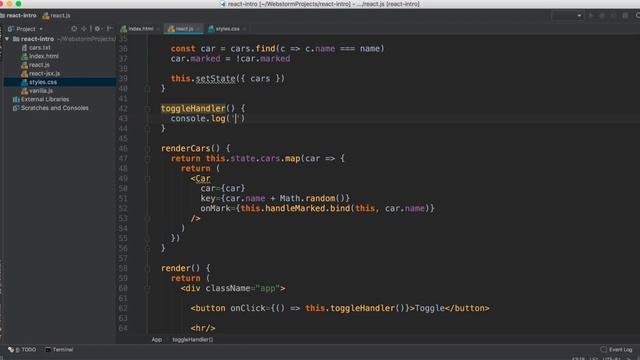Click handleMarked on line 52
640x360 pixels.
pos(296,209)
